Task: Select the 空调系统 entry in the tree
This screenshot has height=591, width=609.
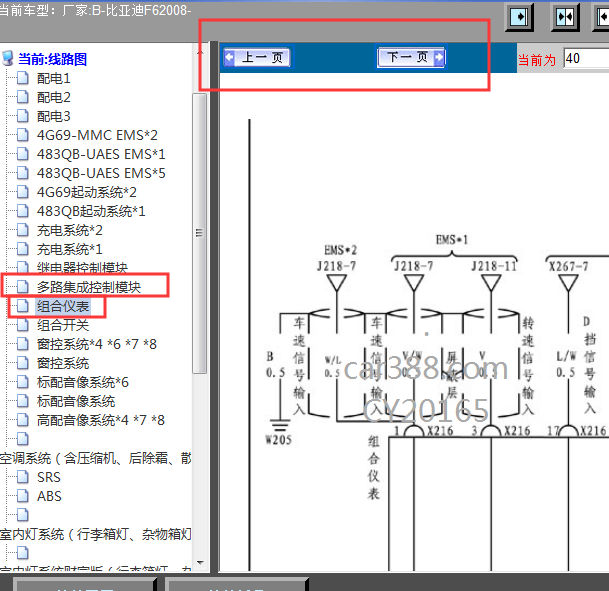Action: (x=96, y=459)
